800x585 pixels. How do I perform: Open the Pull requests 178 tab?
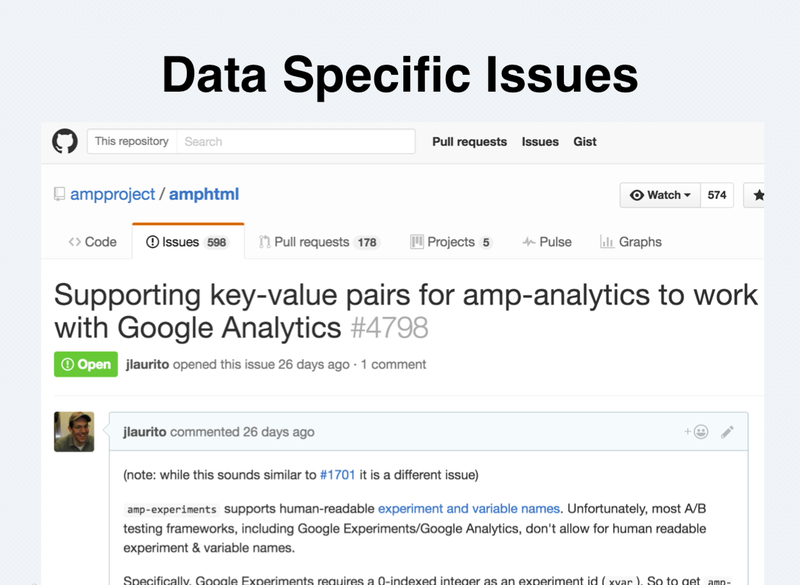point(319,242)
